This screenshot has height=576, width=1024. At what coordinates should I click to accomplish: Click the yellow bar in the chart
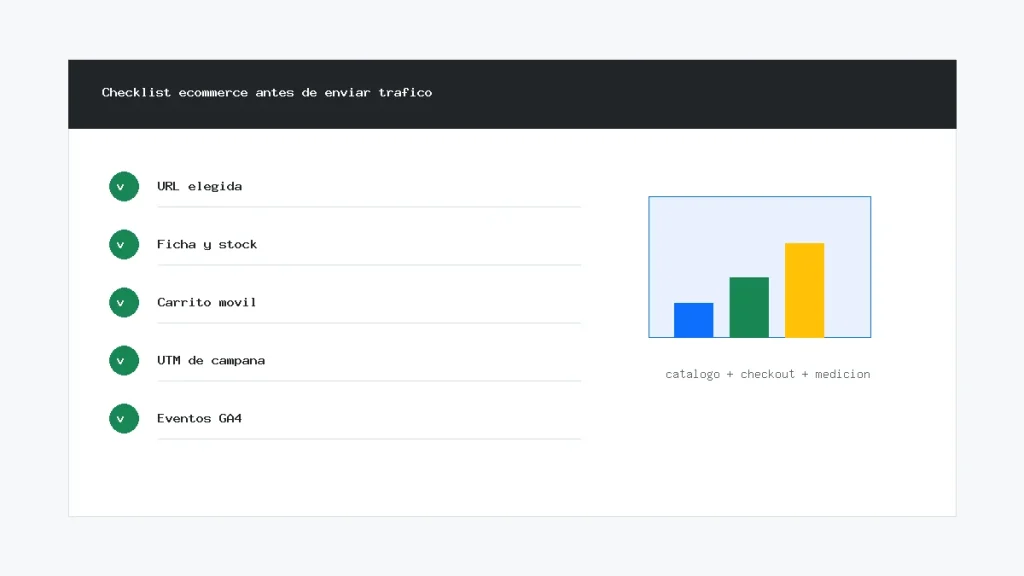[x=805, y=290]
